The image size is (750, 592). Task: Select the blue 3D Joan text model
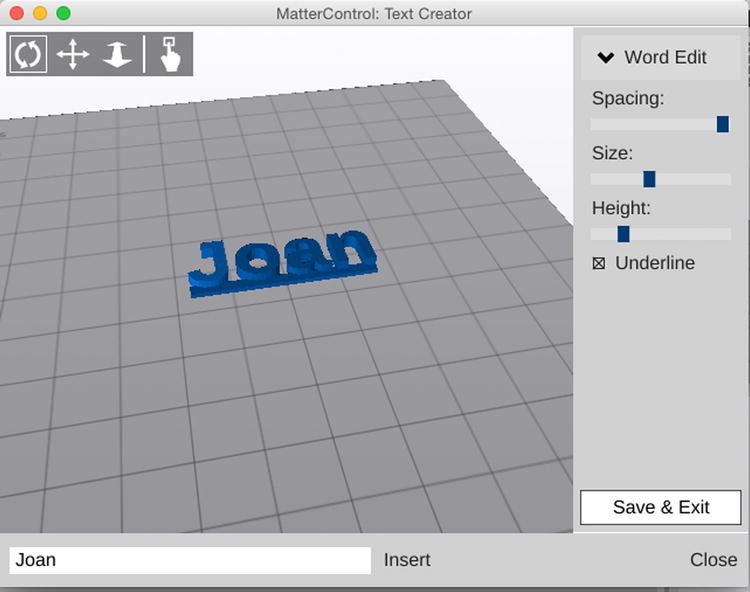282,263
